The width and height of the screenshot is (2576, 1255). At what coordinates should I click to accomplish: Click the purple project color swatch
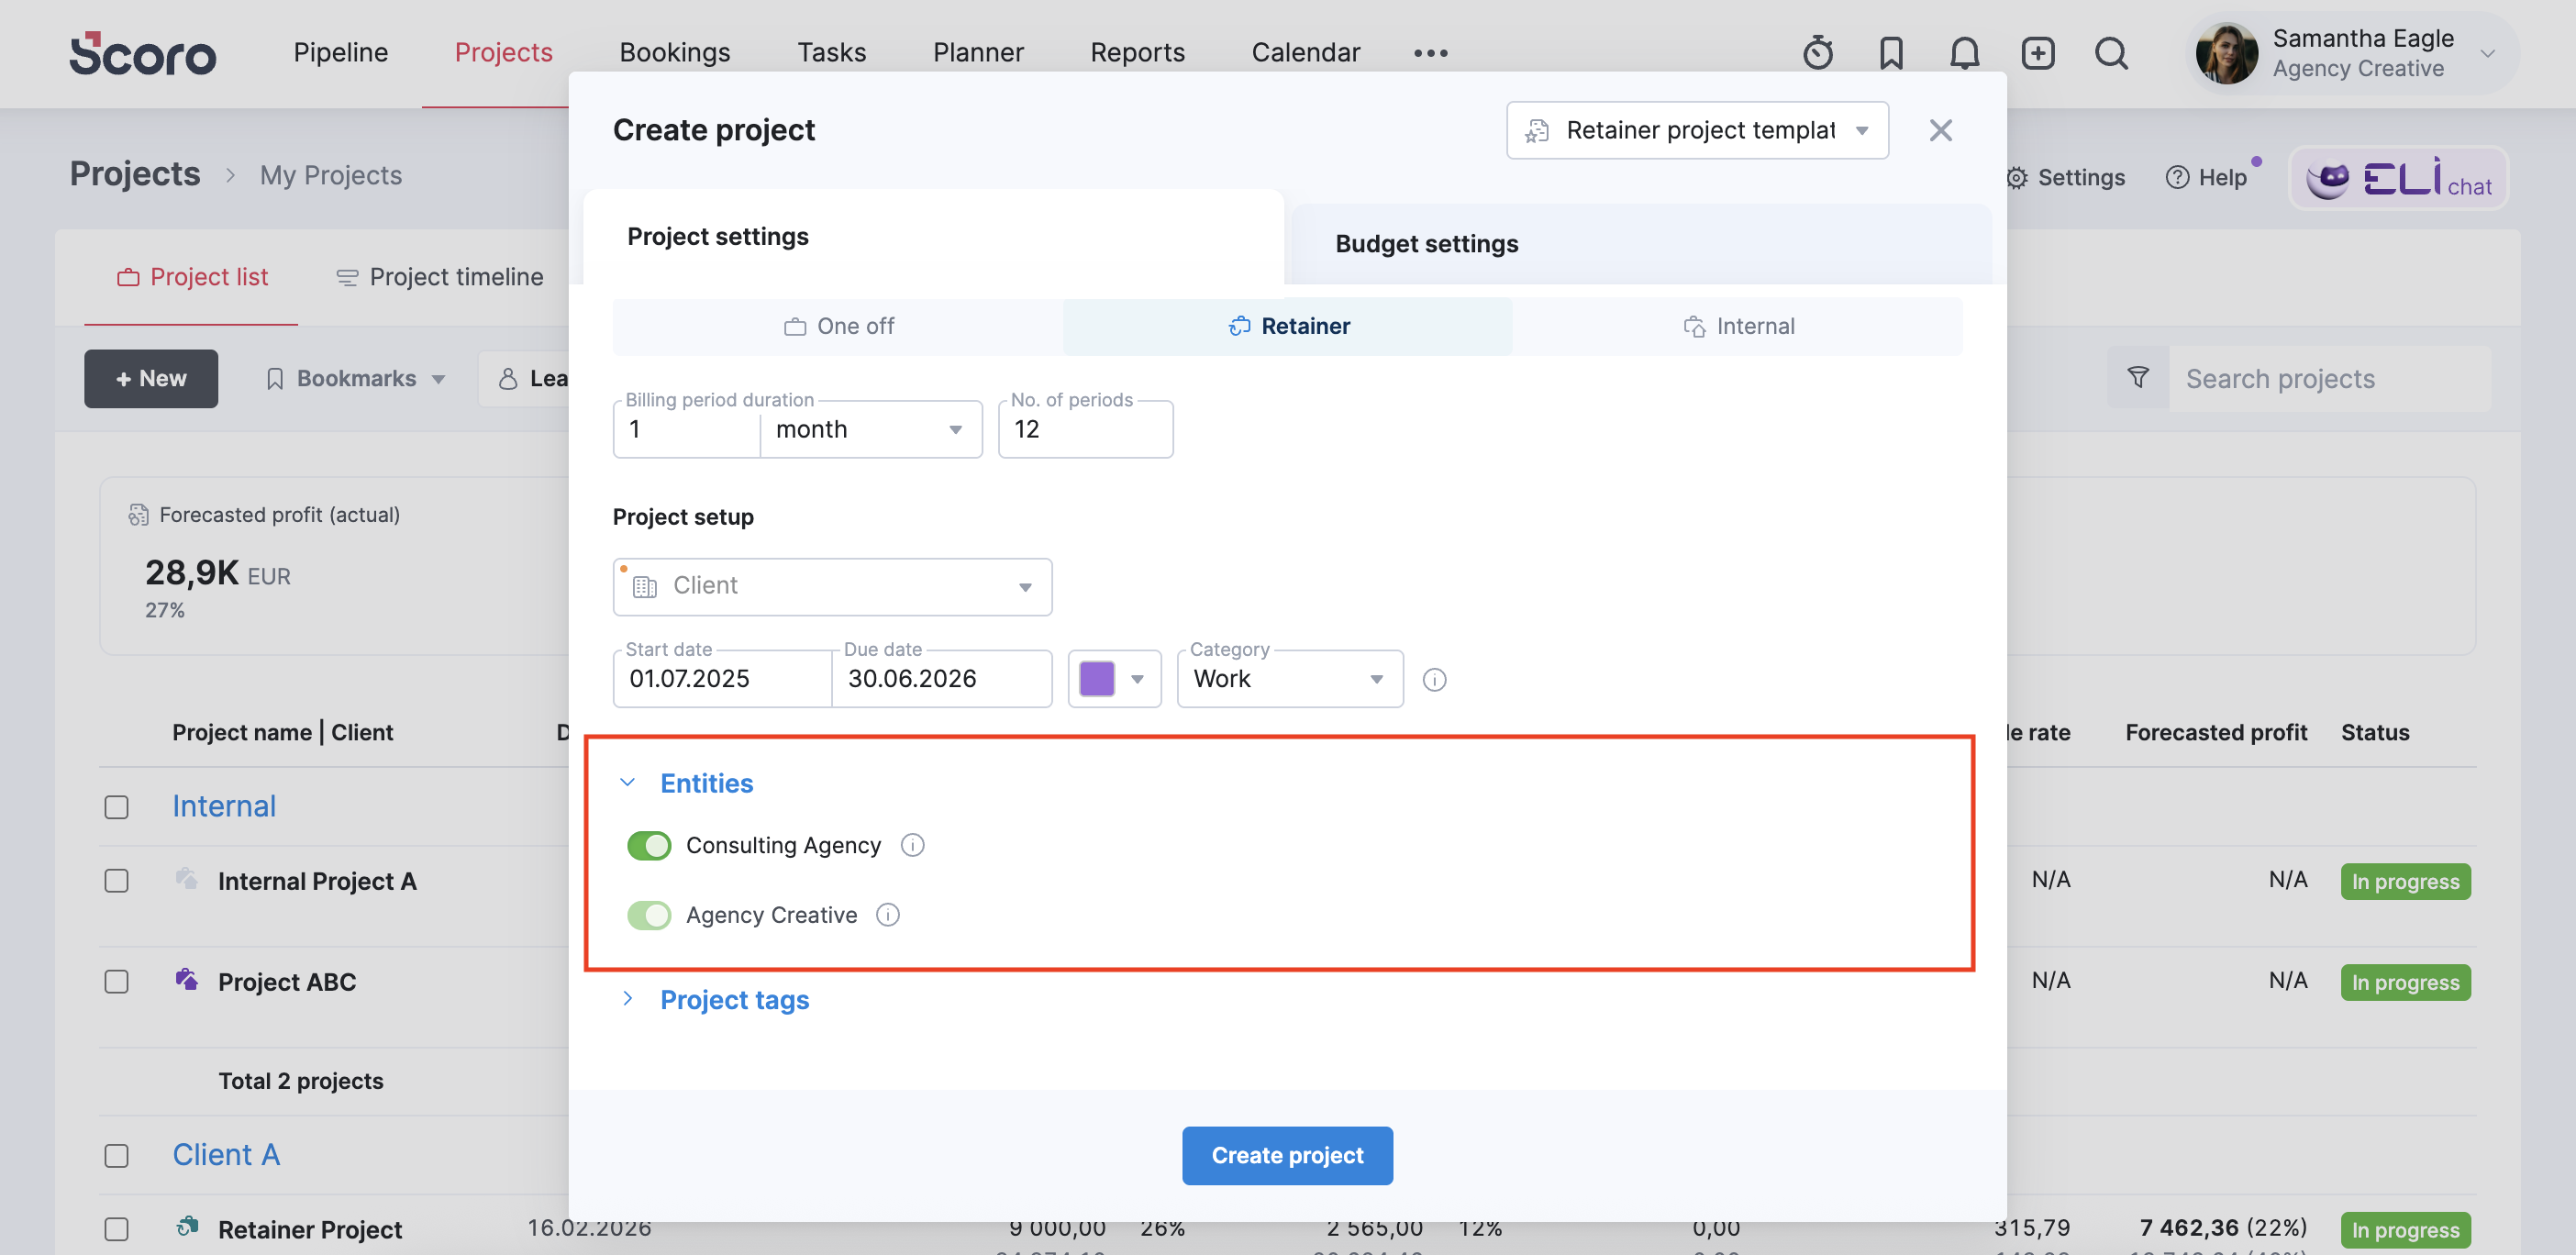[x=1097, y=679]
